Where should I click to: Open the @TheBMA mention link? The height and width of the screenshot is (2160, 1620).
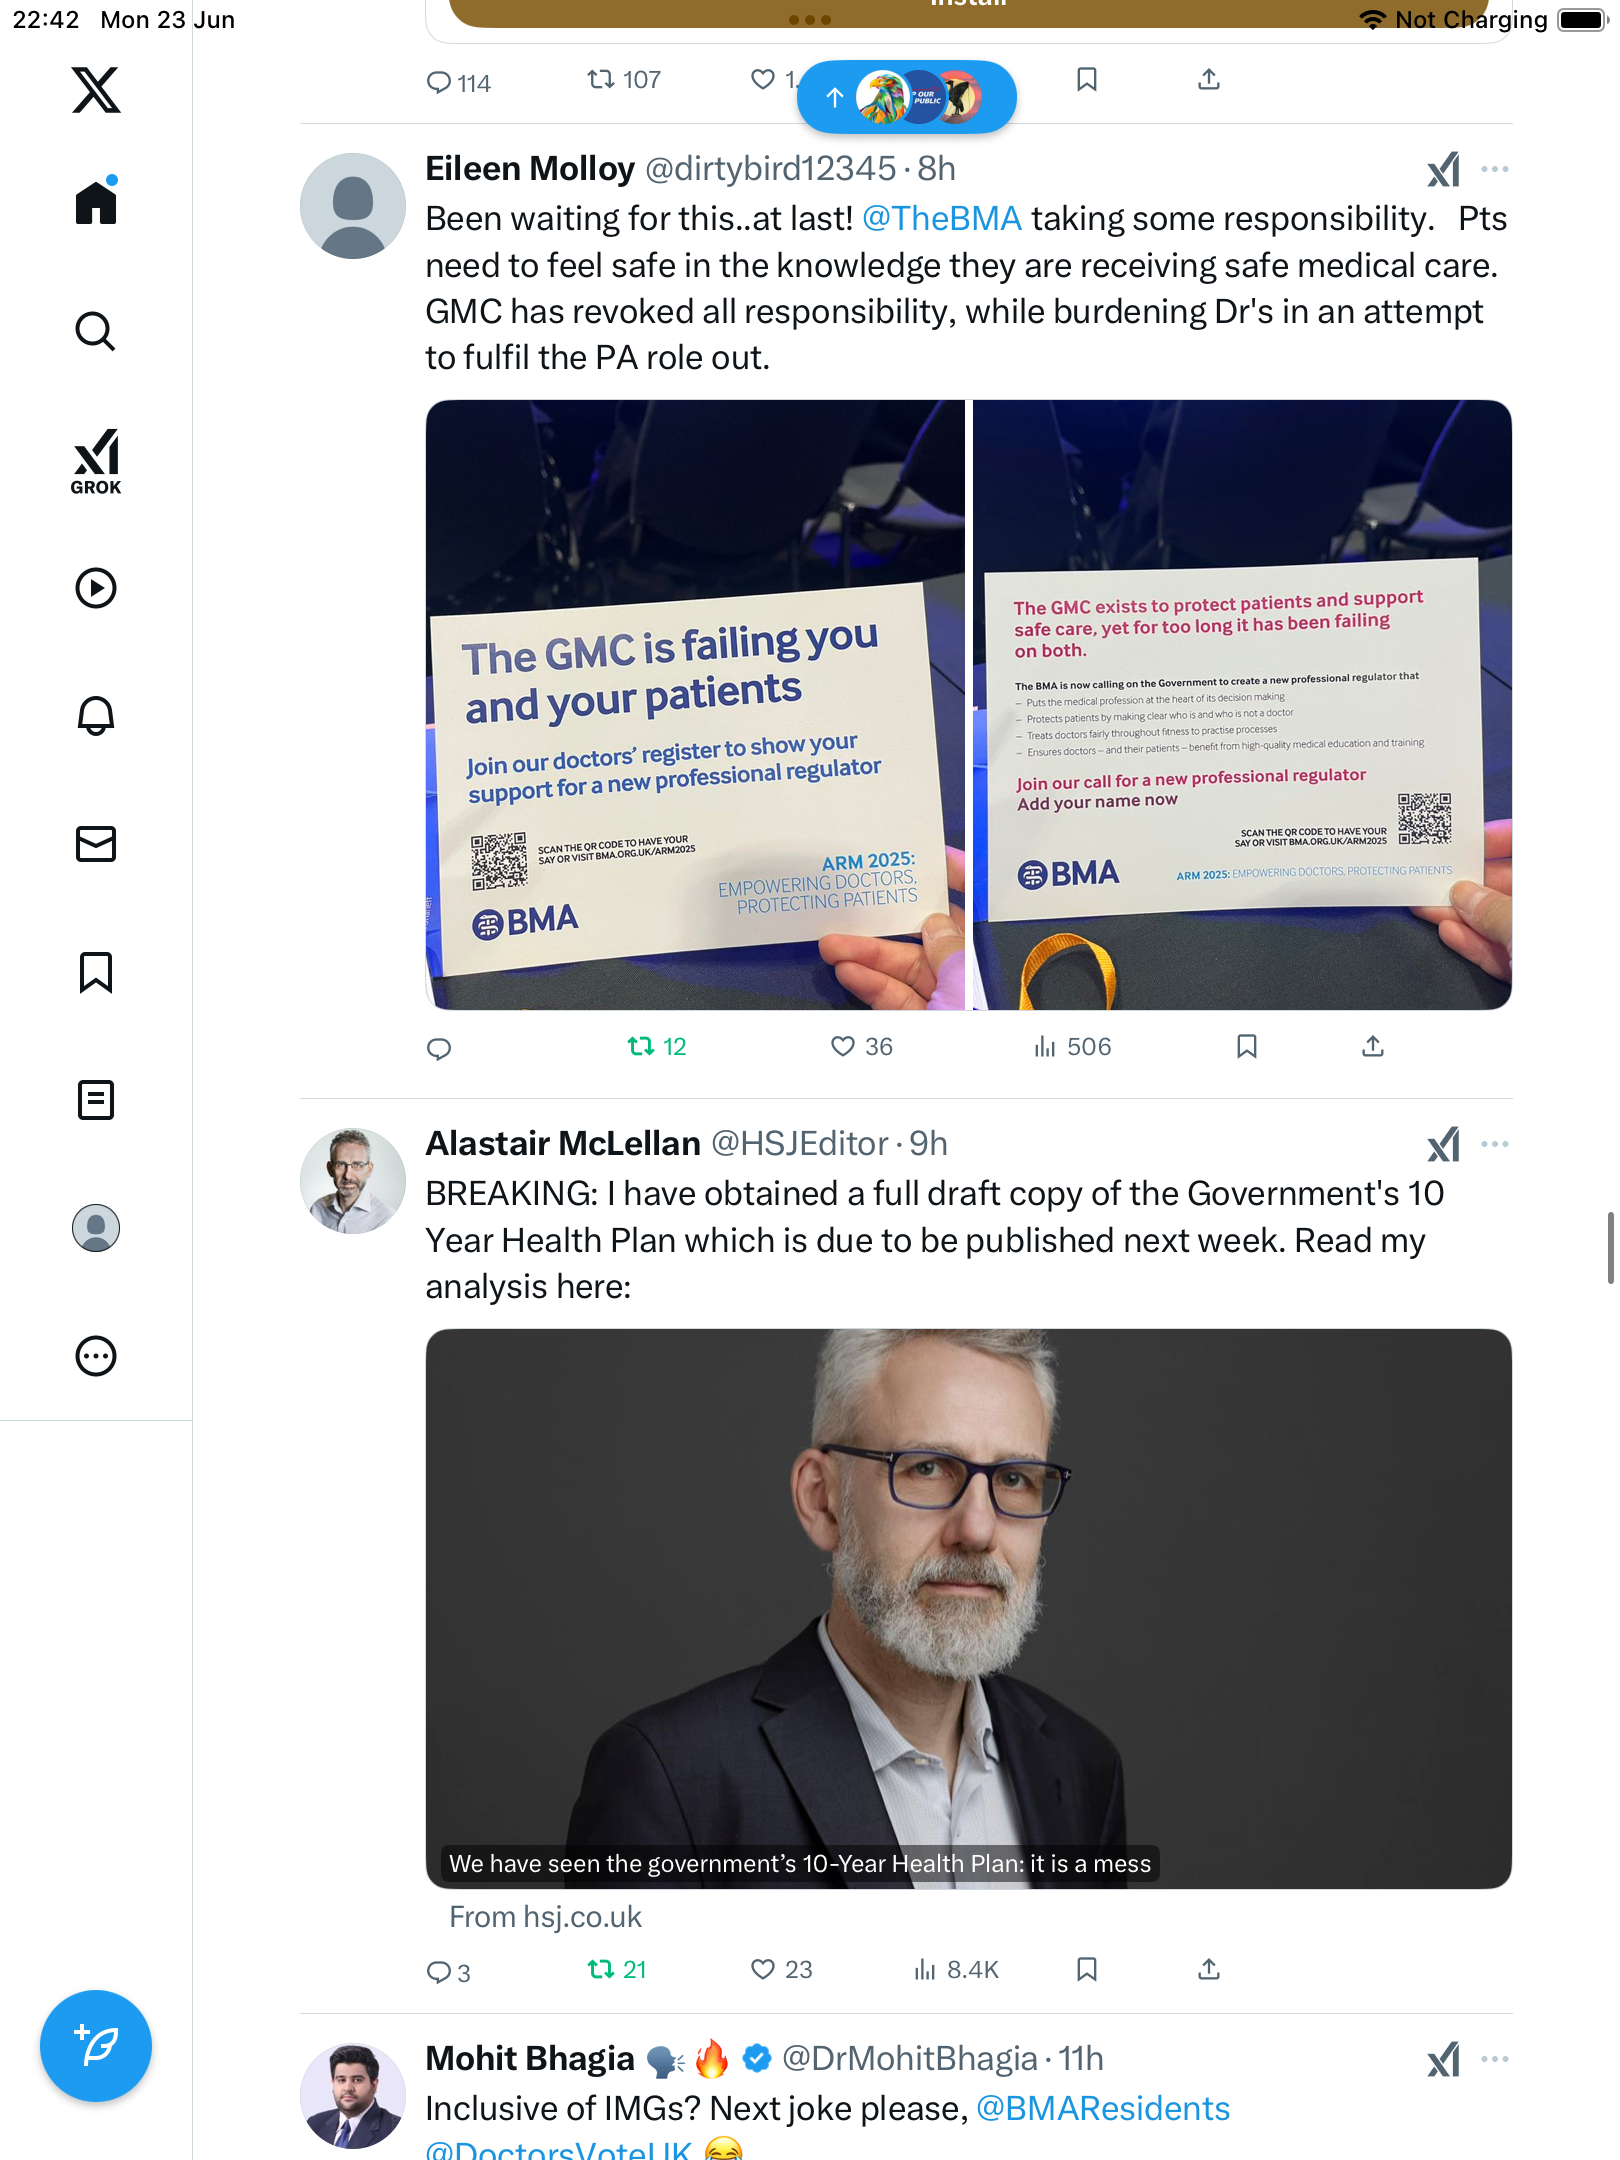(942, 219)
